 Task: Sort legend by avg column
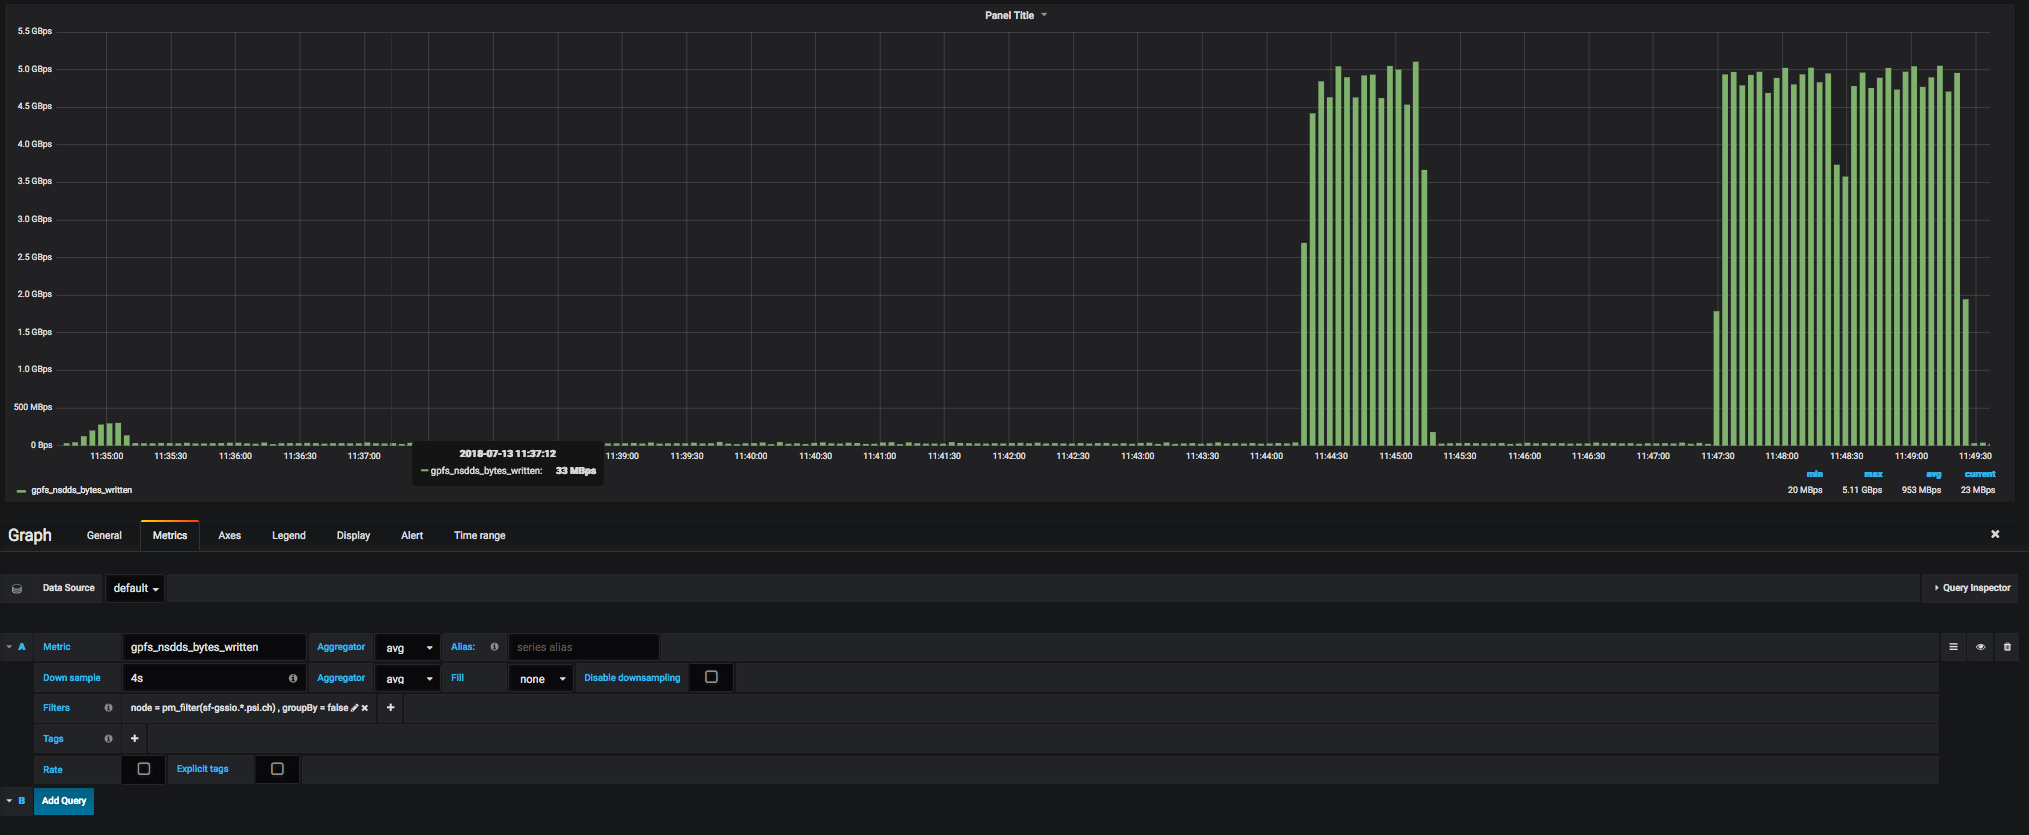(1933, 474)
